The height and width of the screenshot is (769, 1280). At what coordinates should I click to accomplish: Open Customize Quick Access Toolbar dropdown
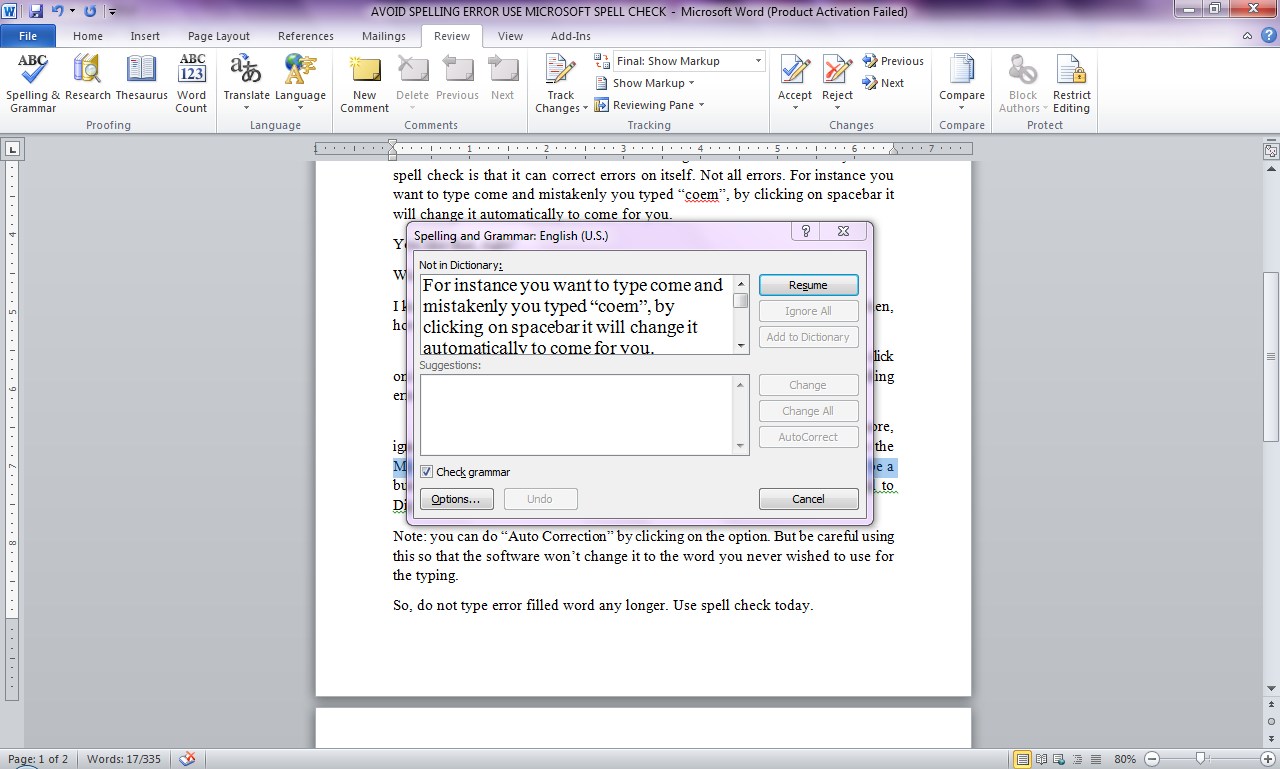pyautogui.click(x=111, y=12)
